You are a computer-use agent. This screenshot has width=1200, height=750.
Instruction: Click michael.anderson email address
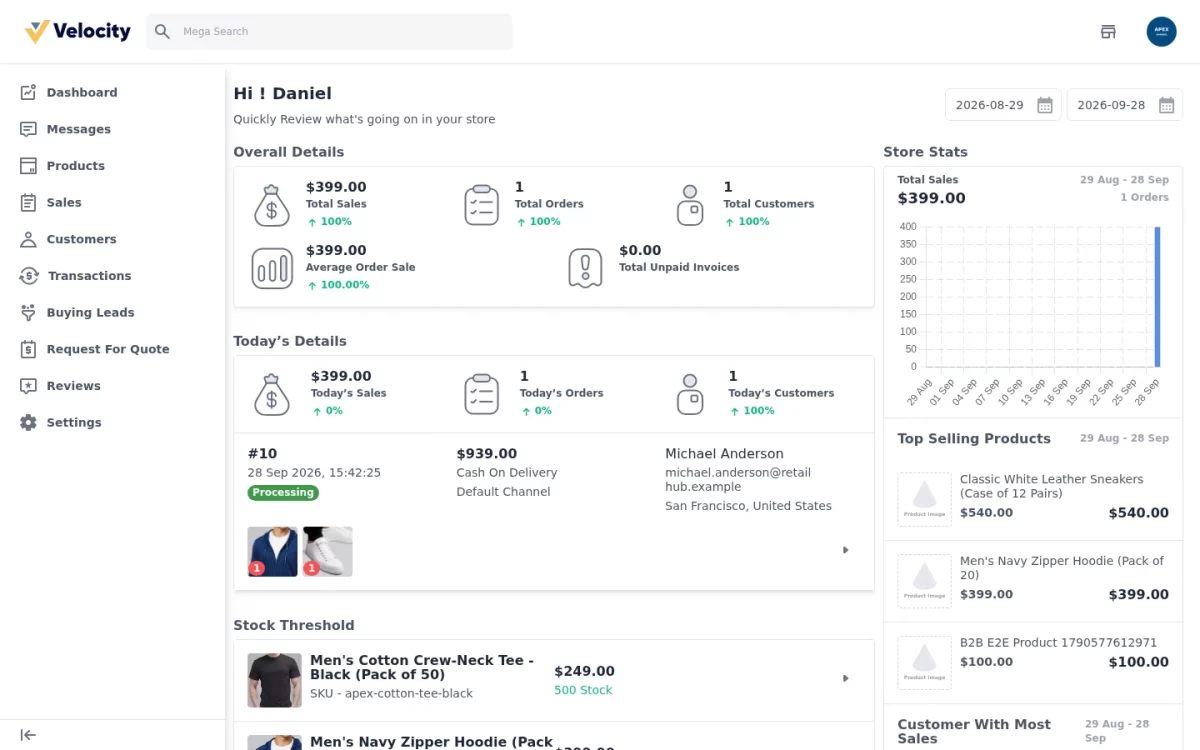[738, 480]
